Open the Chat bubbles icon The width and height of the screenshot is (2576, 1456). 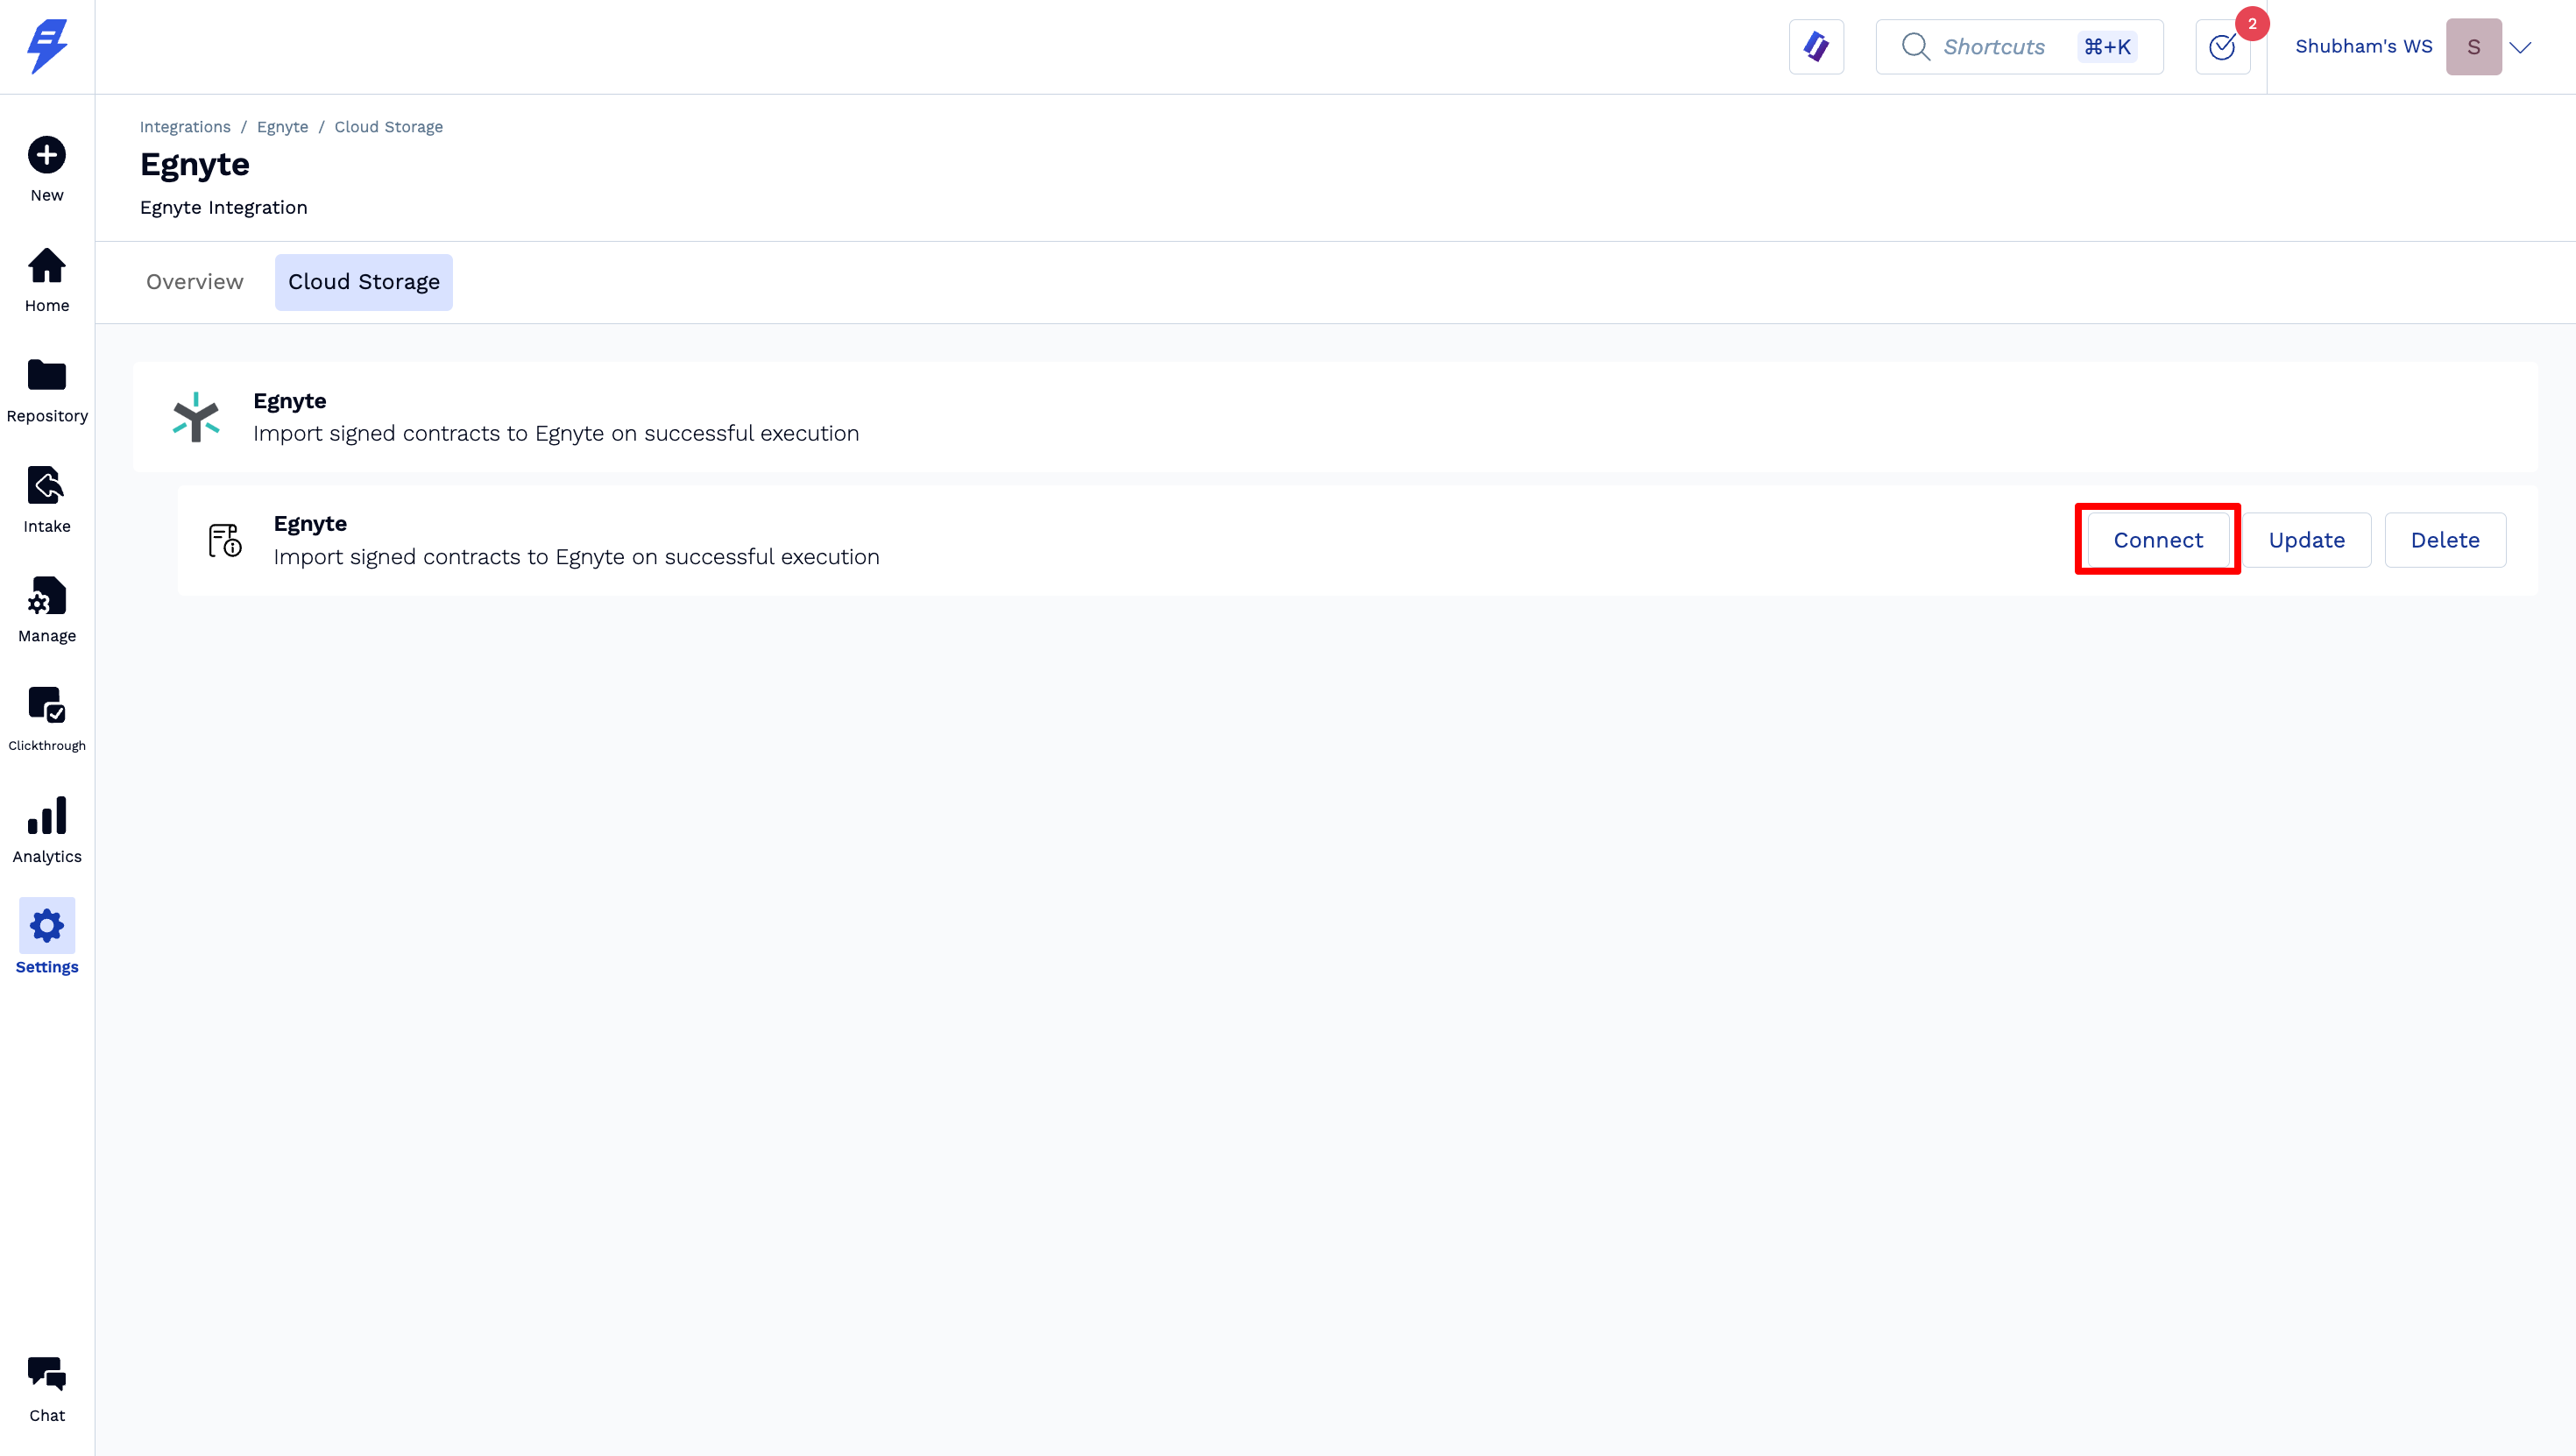(x=47, y=1374)
